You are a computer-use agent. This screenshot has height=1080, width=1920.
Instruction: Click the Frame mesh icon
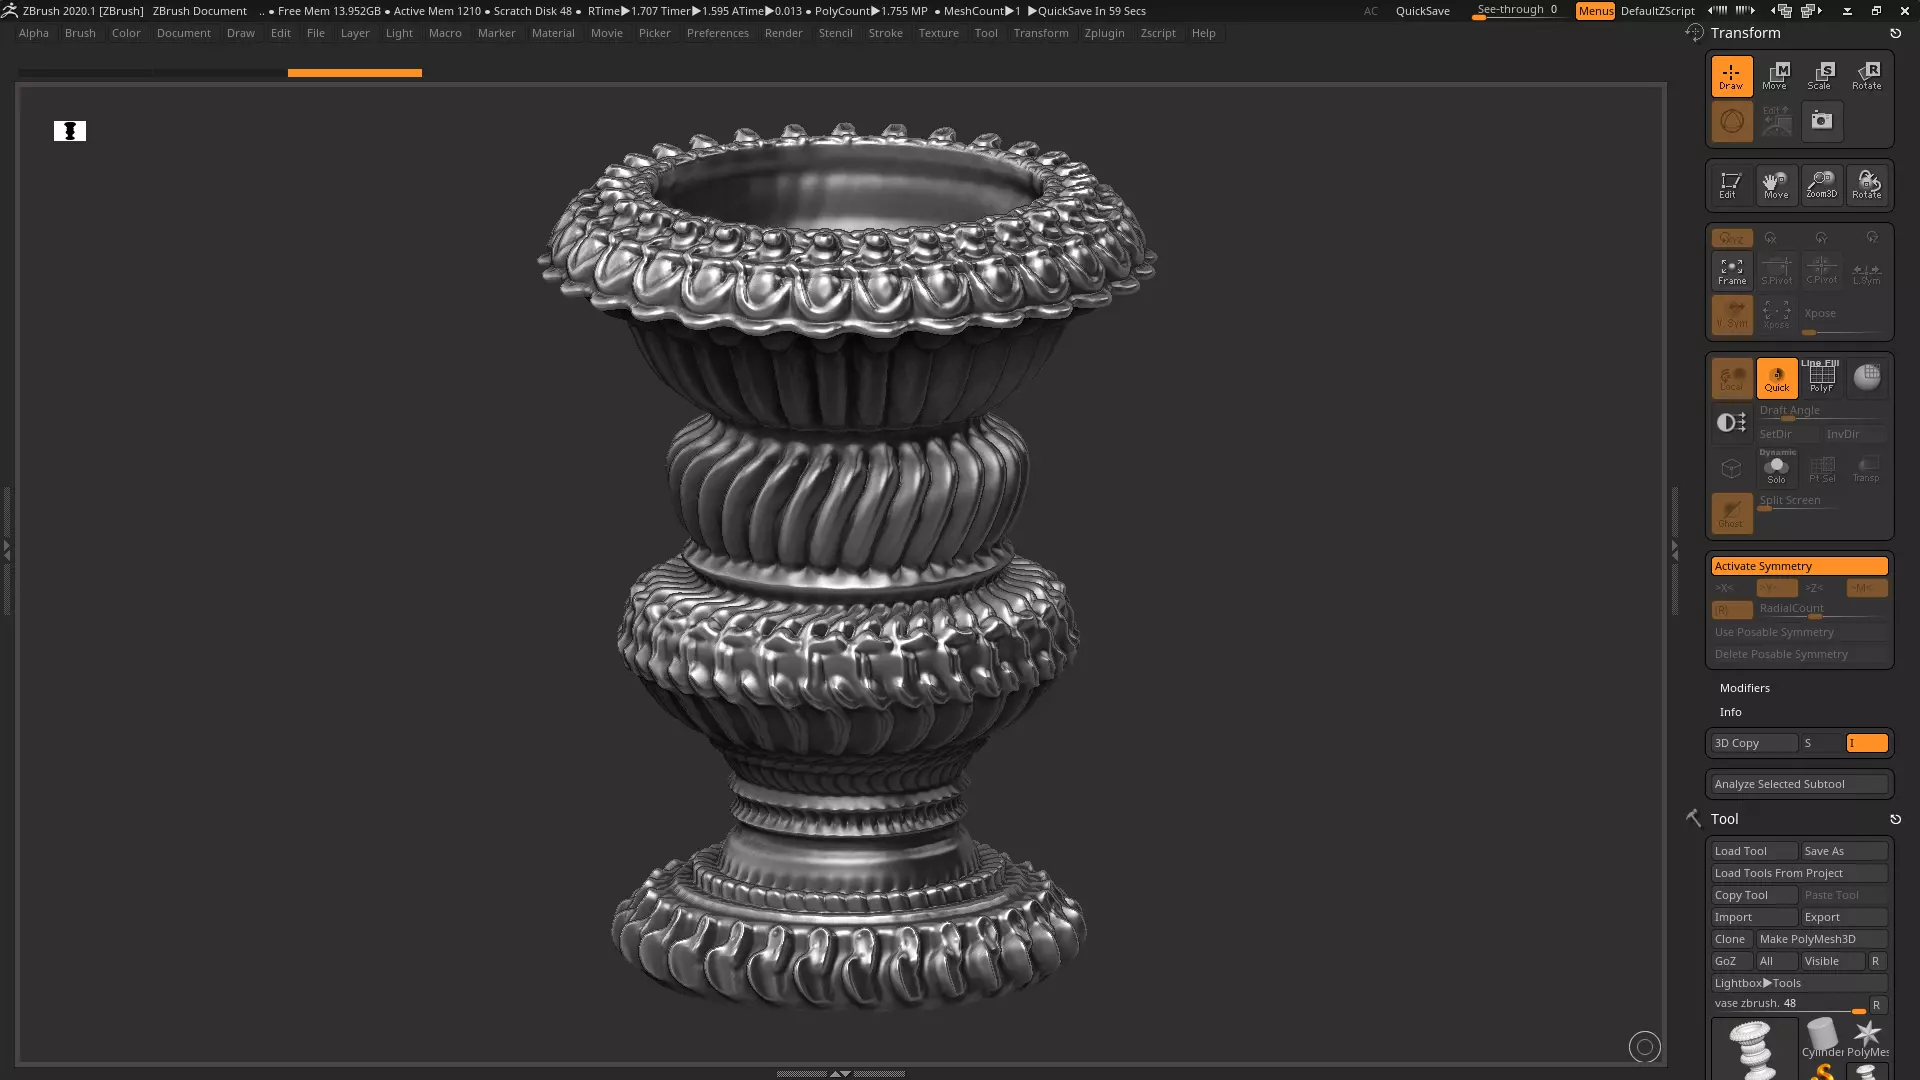click(x=1731, y=270)
